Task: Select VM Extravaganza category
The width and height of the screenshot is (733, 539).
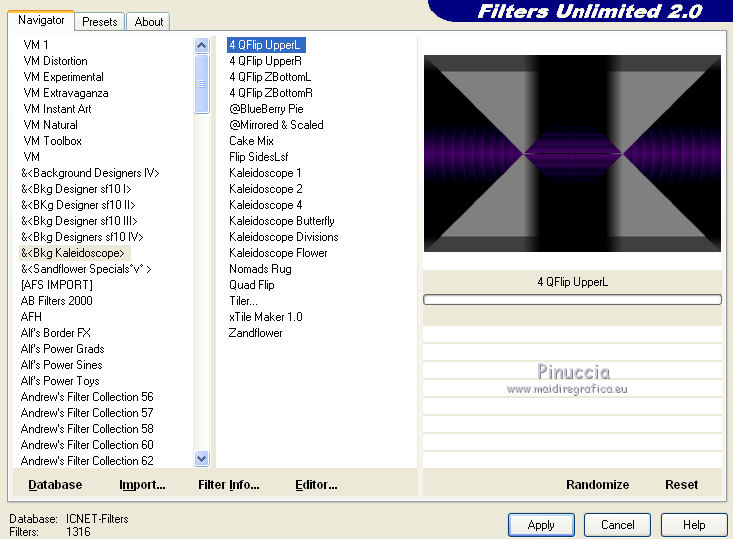Action: pos(66,93)
